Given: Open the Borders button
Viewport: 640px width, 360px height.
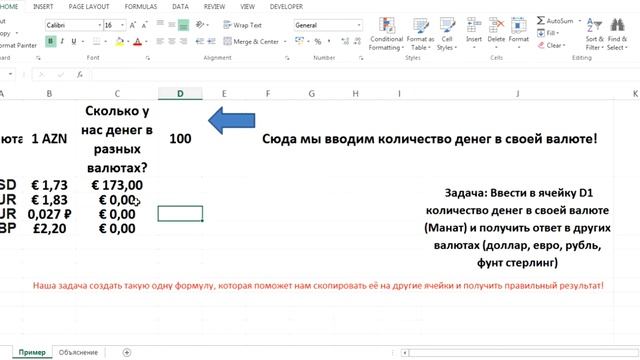Looking at the screenshot, I should 96,41.
